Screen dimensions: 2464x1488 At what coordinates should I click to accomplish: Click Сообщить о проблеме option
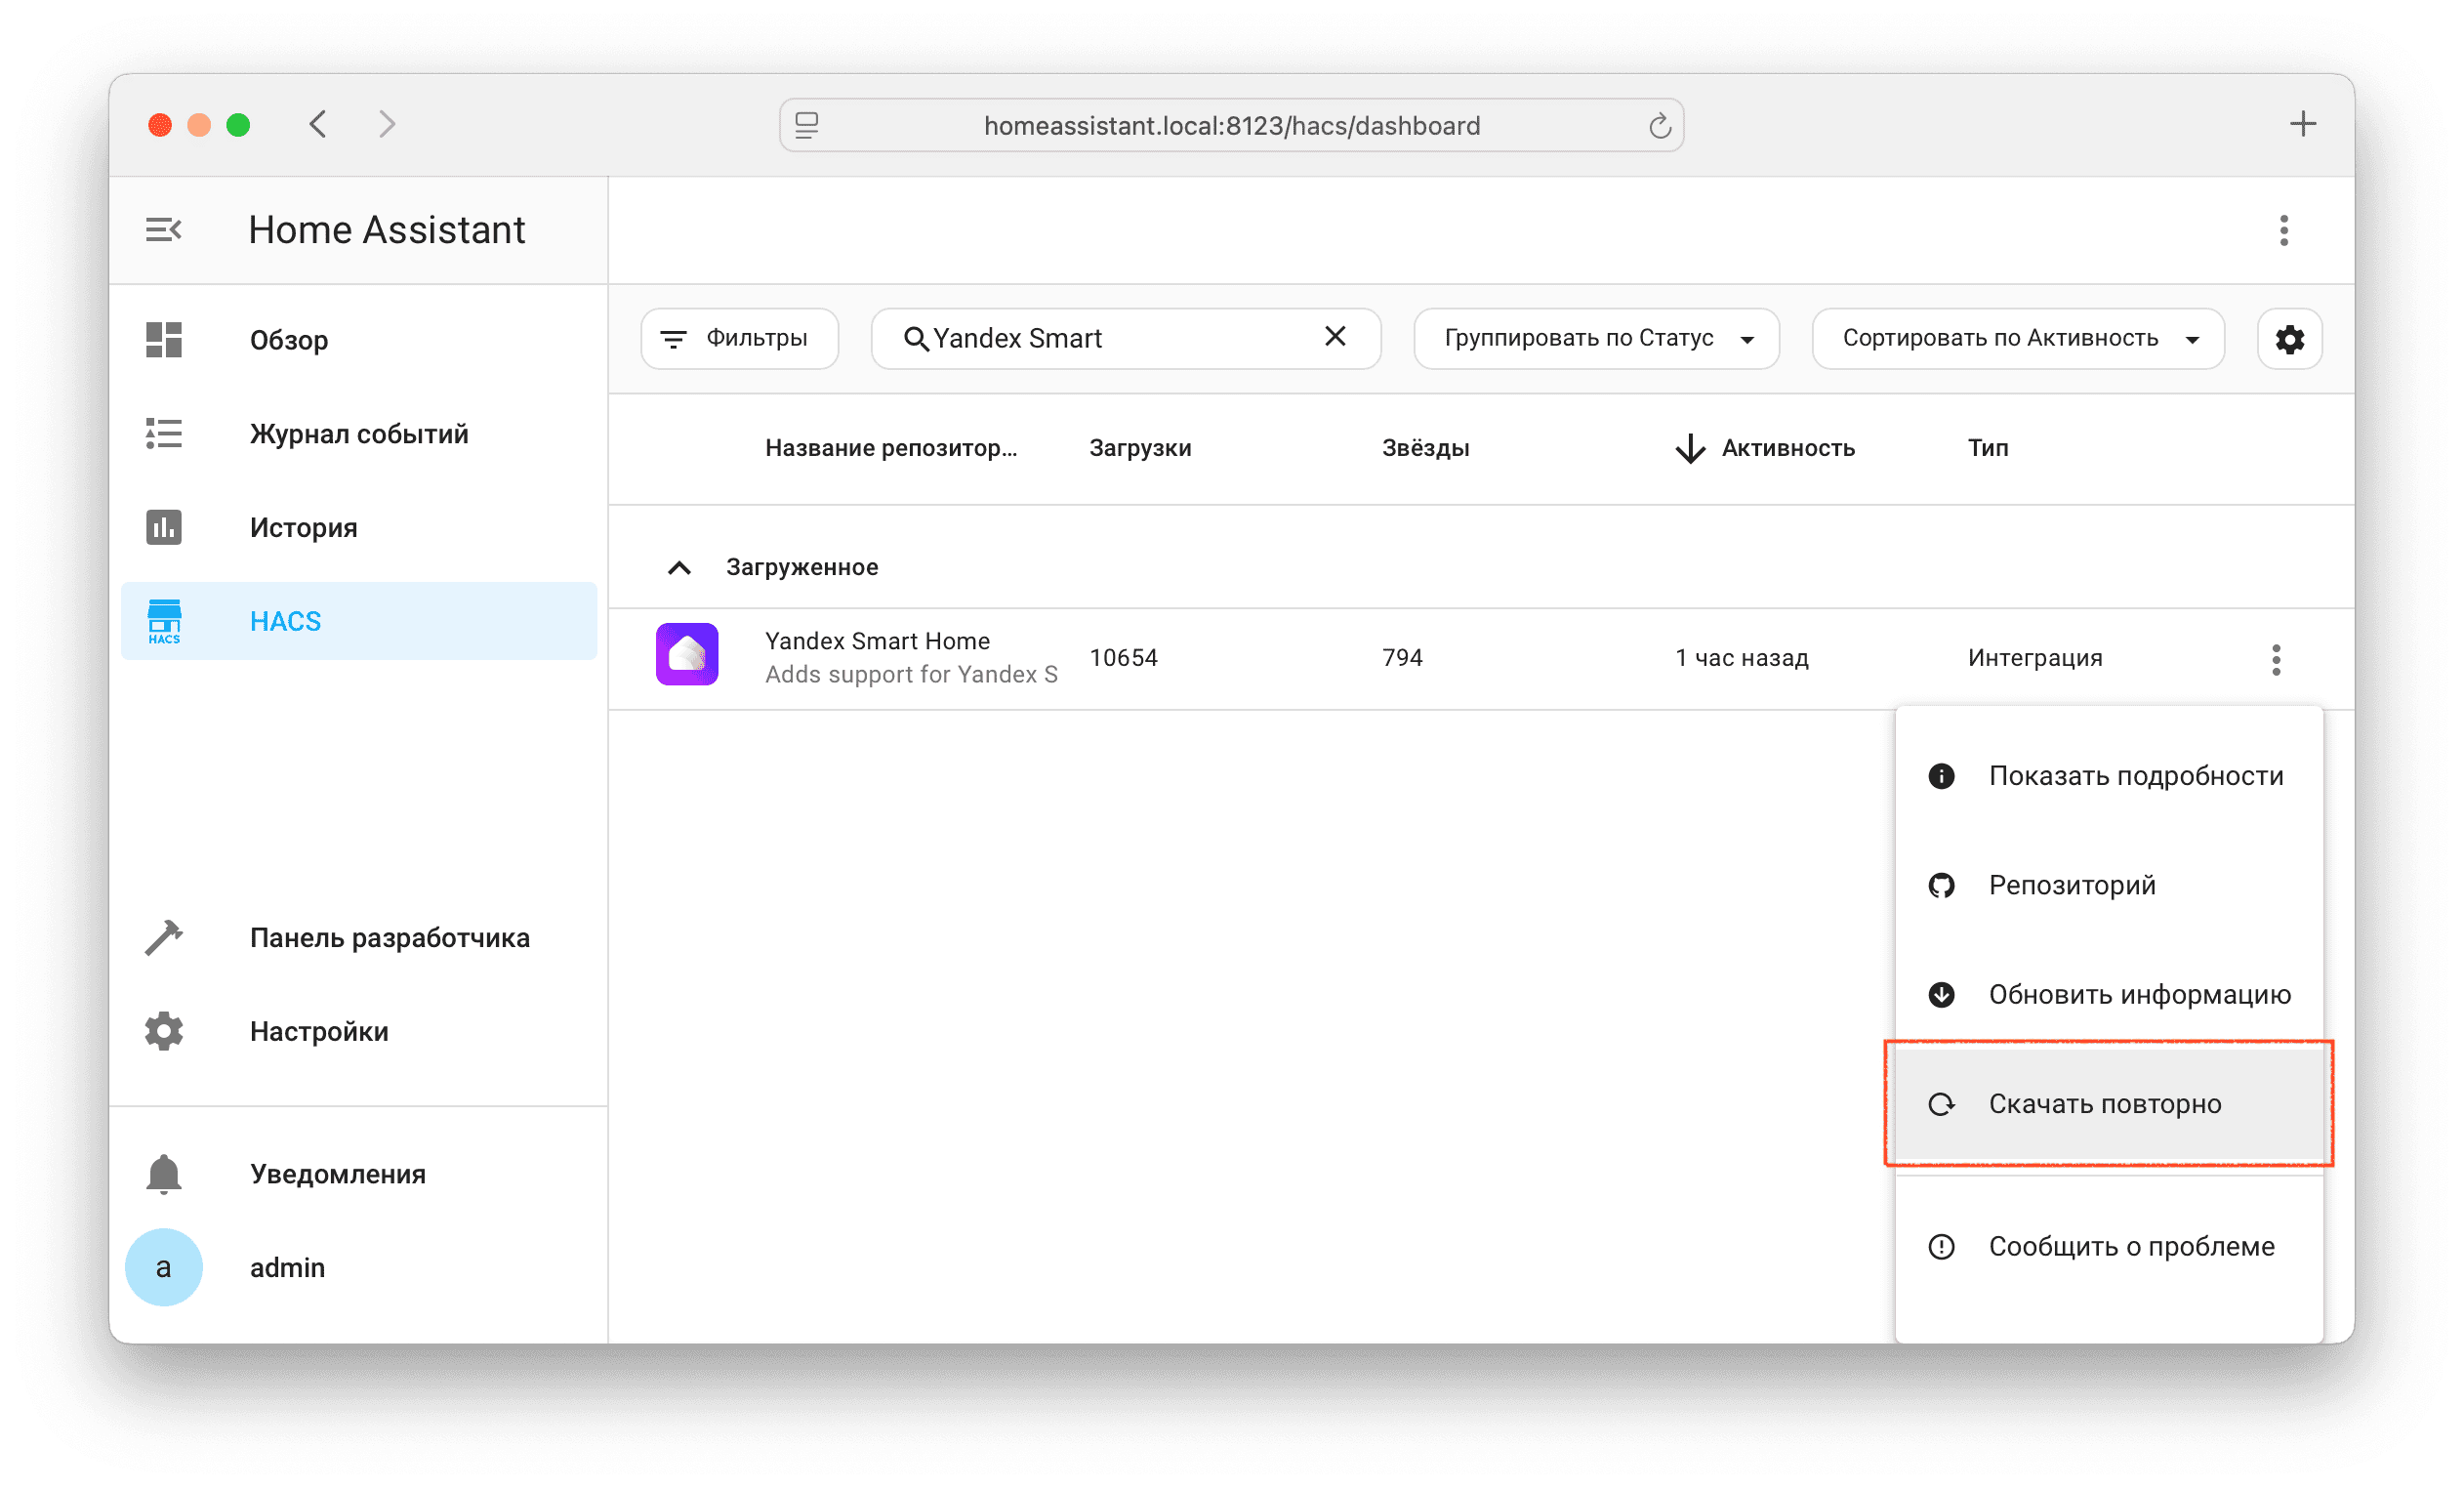click(2130, 1246)
